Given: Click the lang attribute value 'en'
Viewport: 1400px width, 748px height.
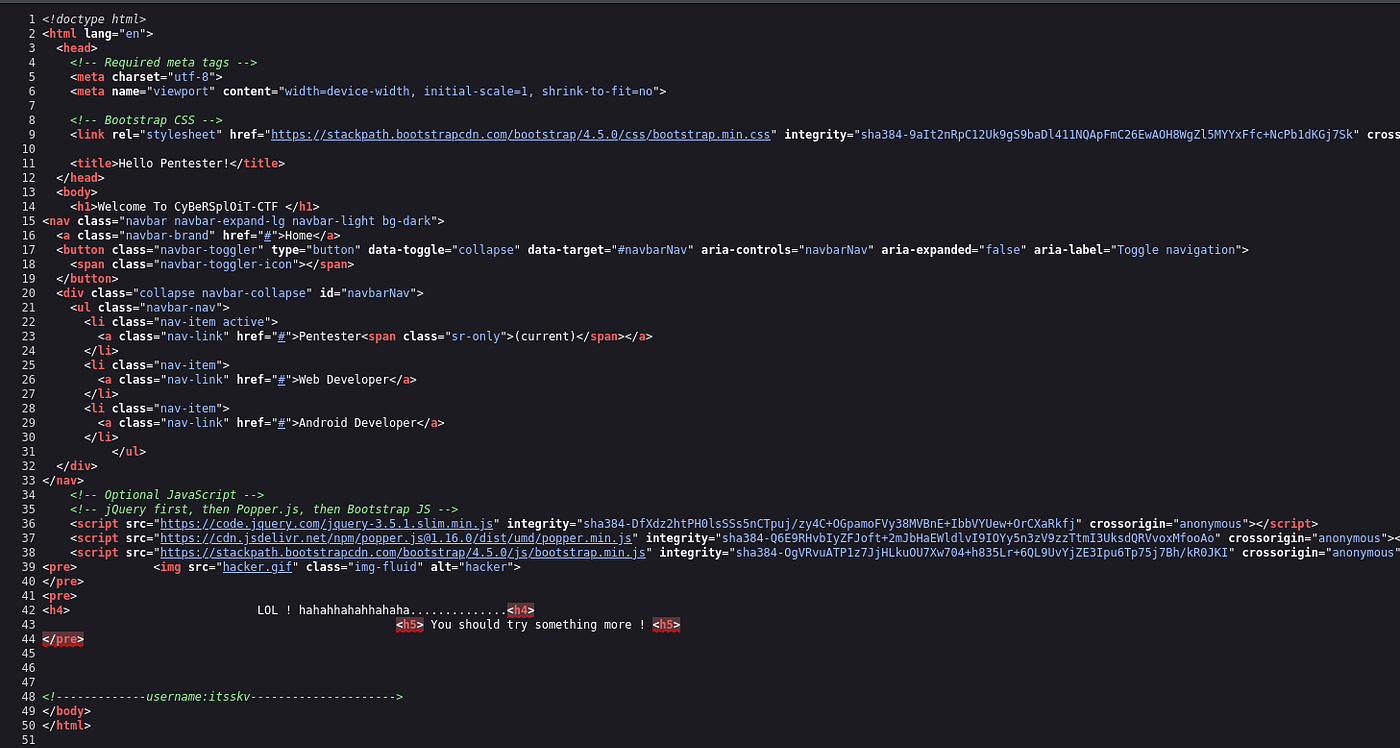Looking at the screenshot, I should point(132,33).
